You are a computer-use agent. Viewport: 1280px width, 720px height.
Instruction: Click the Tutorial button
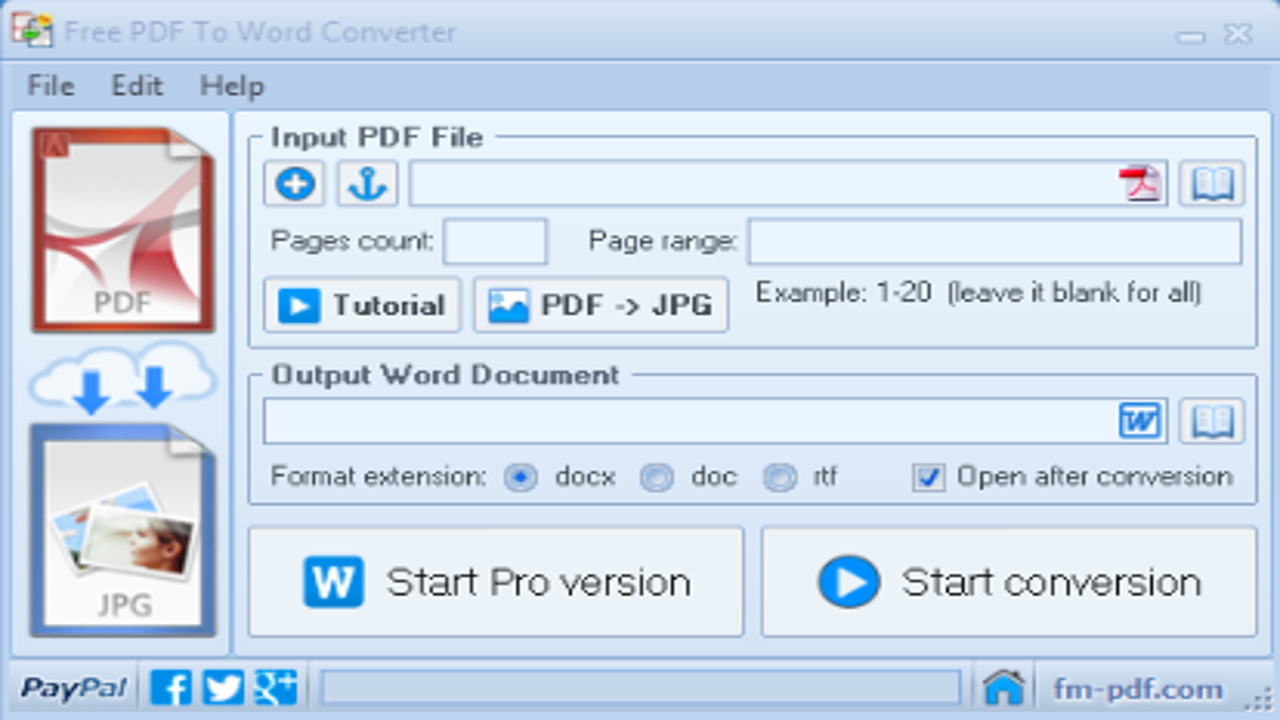tap(362, 305)
